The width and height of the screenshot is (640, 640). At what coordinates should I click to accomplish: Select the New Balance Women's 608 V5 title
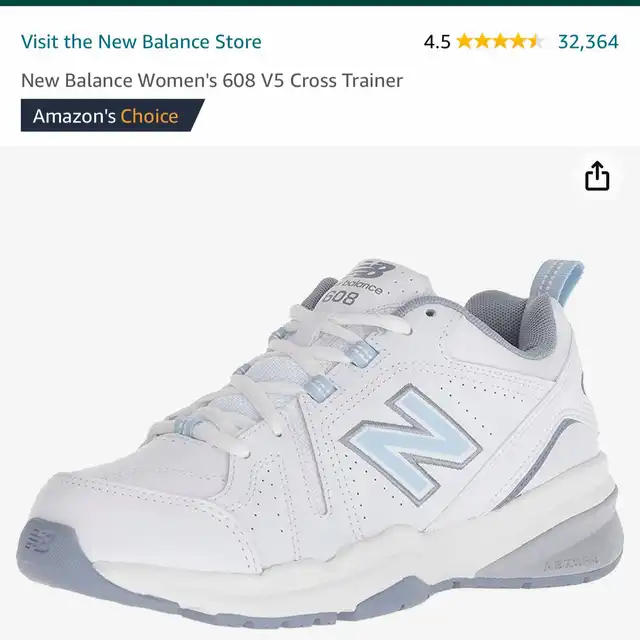pyautogui.click(x=212, y=80)
